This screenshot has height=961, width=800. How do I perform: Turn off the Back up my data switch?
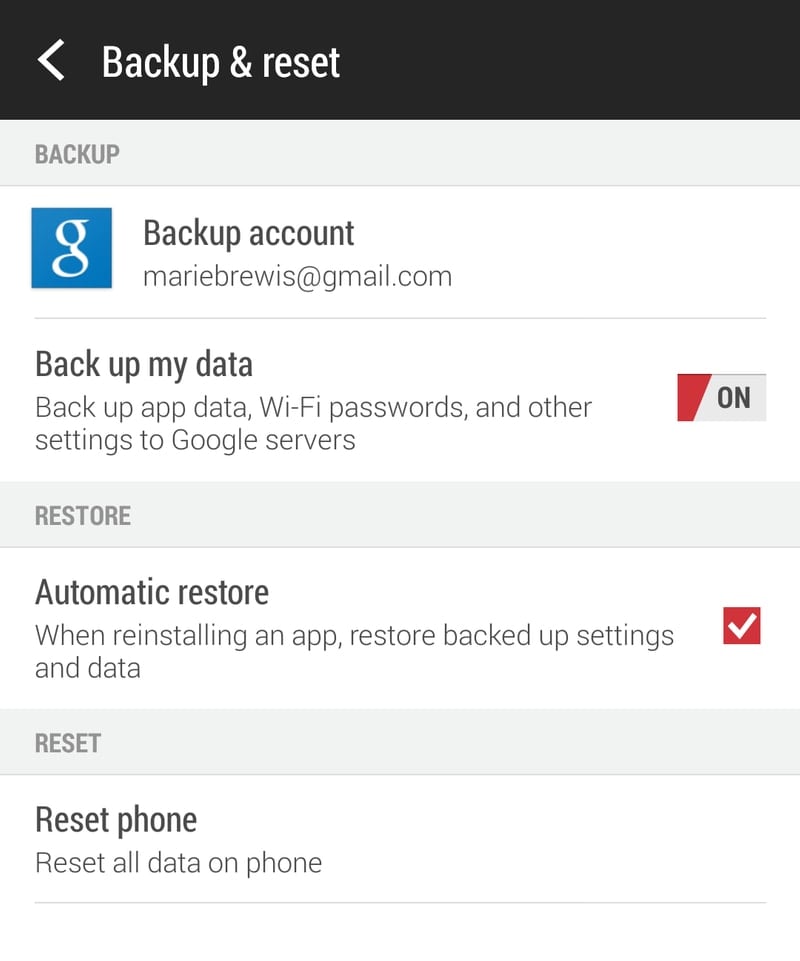721,397
